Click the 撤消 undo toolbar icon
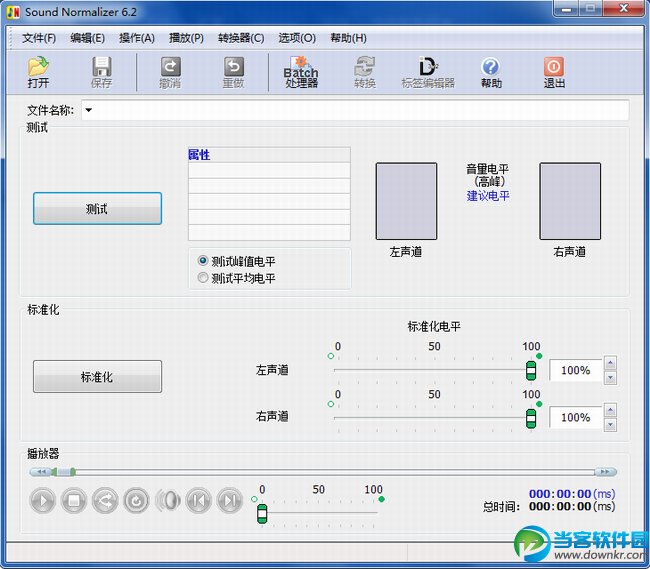Viewport: 650px width, 569px height. [170, 72]
